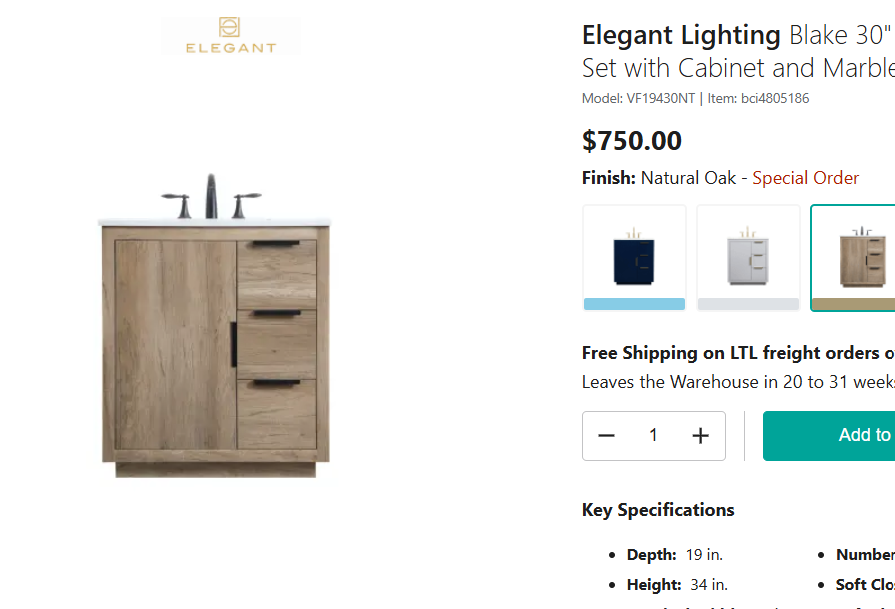
Task: Select the navy blue finish swatch
Action: pyautogui.click(x=634, y=257)
